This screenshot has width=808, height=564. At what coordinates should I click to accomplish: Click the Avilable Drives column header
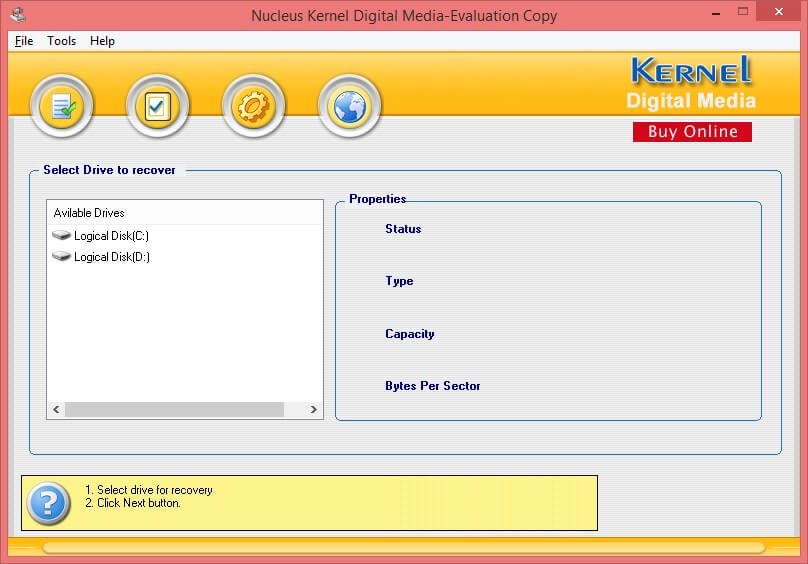185,212
